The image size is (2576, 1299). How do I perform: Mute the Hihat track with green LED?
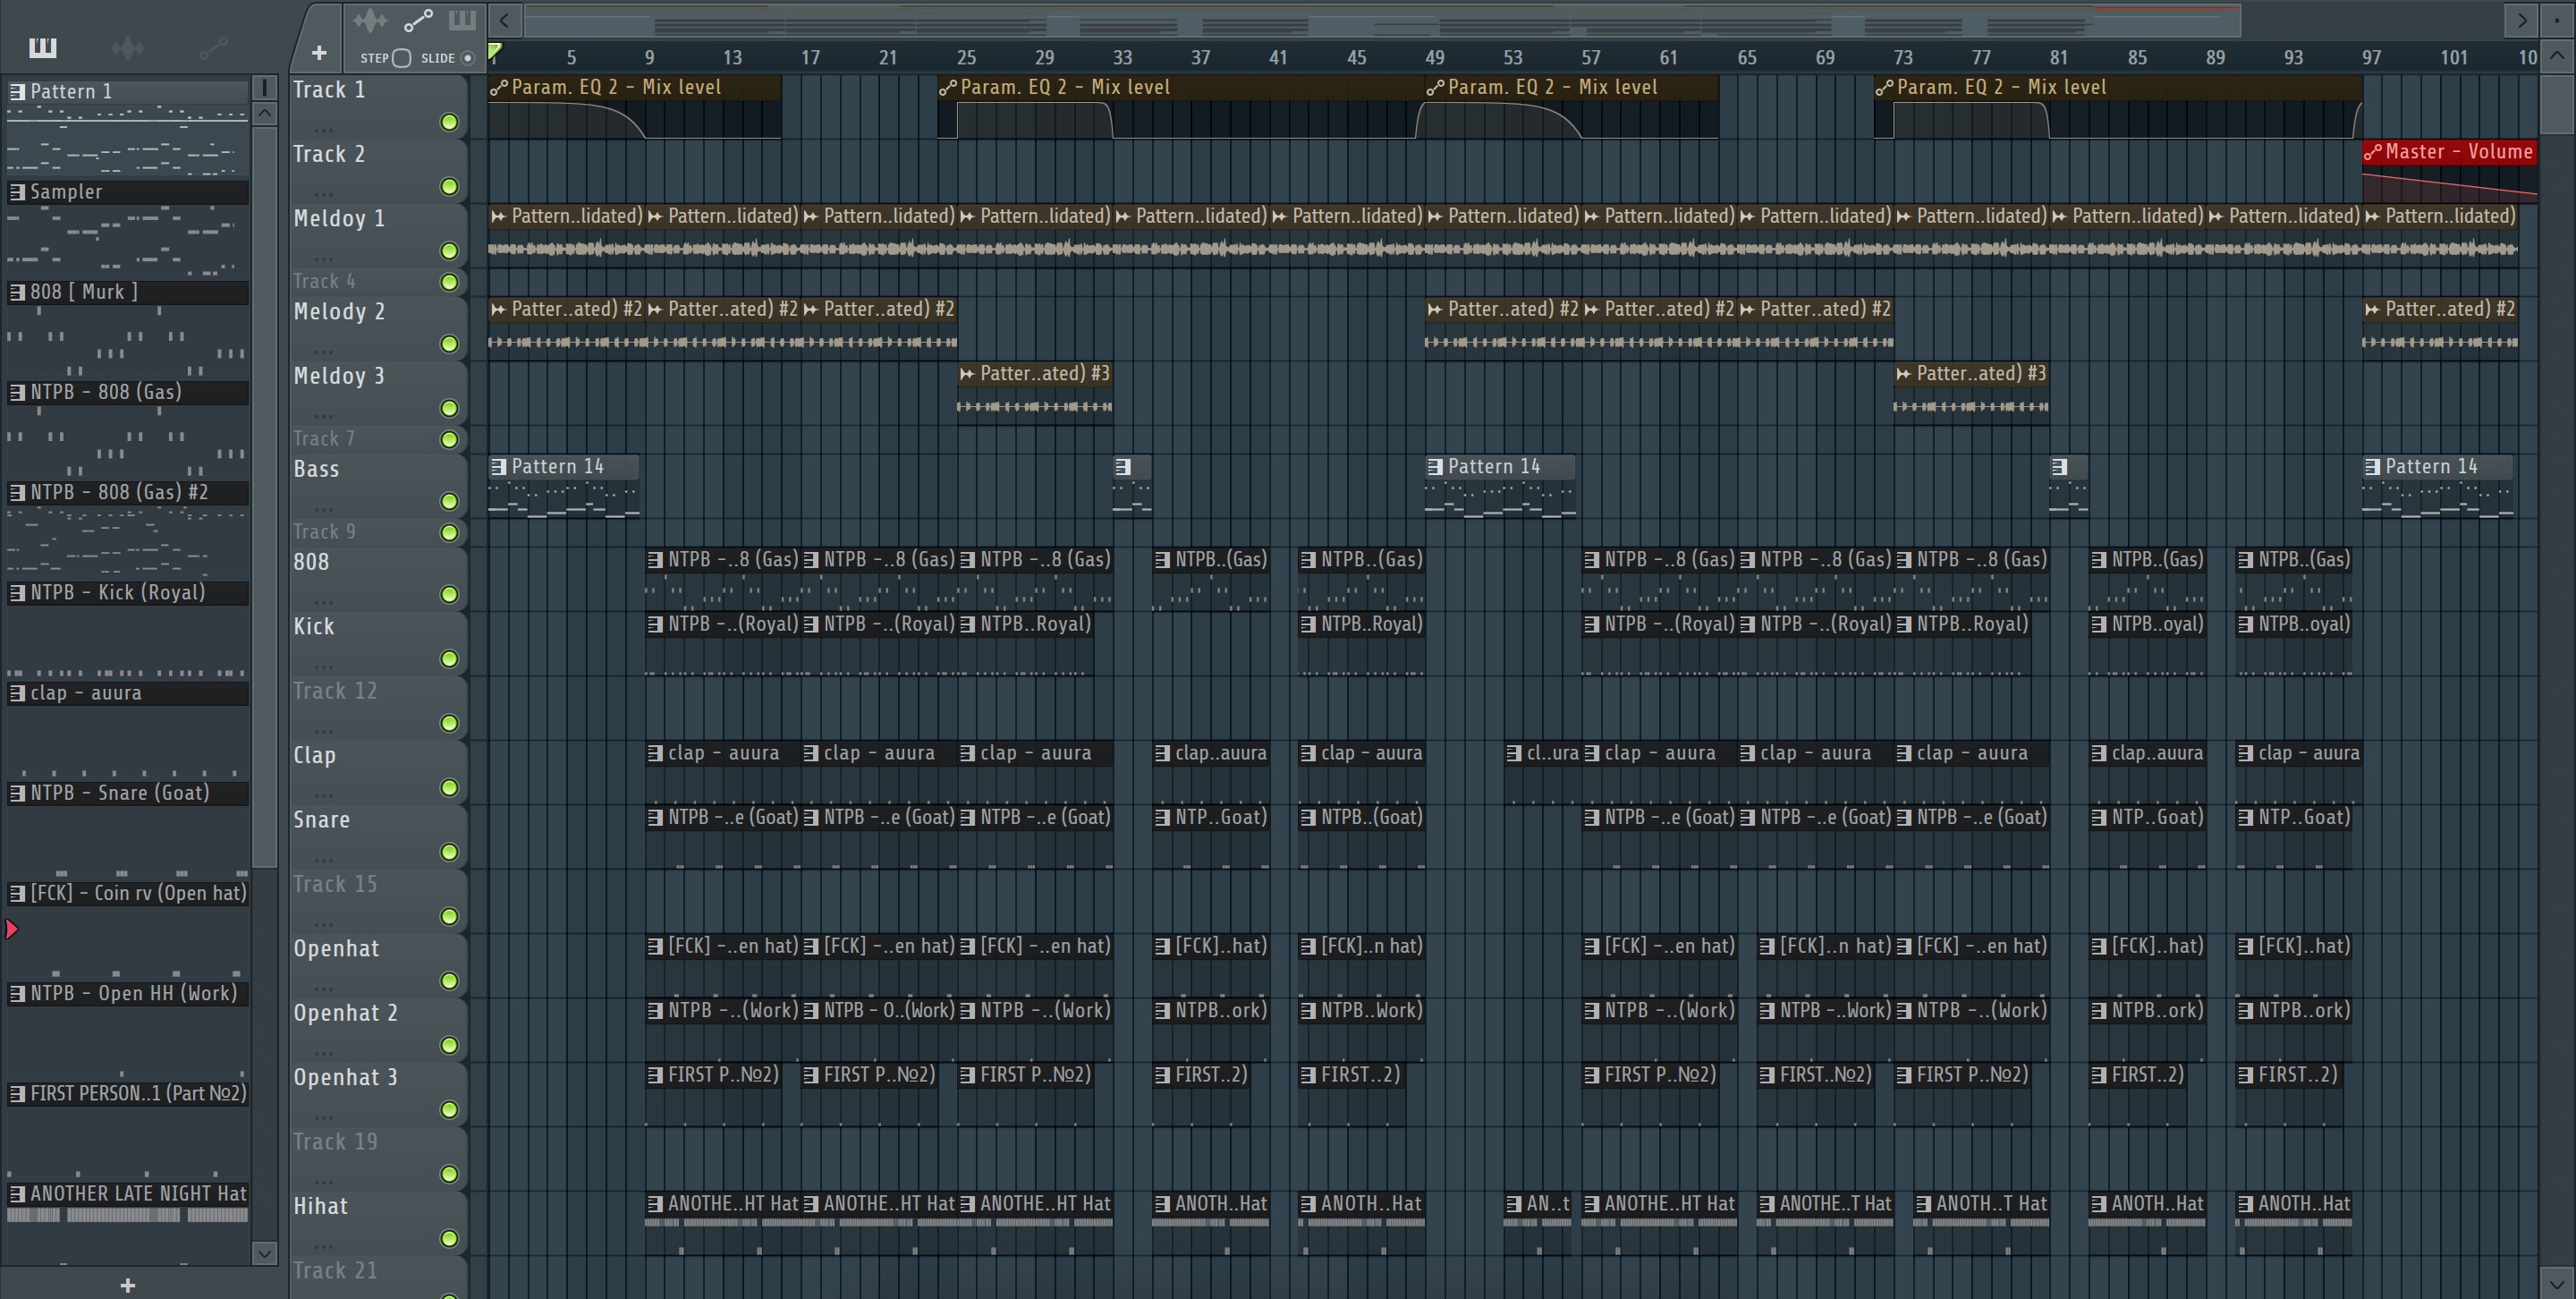click(x=450, y=1238)
